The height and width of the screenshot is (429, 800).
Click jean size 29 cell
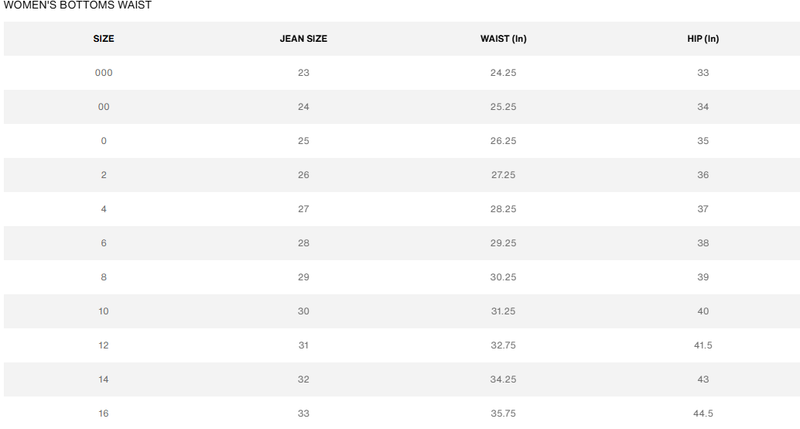click(x=303, y=277)
